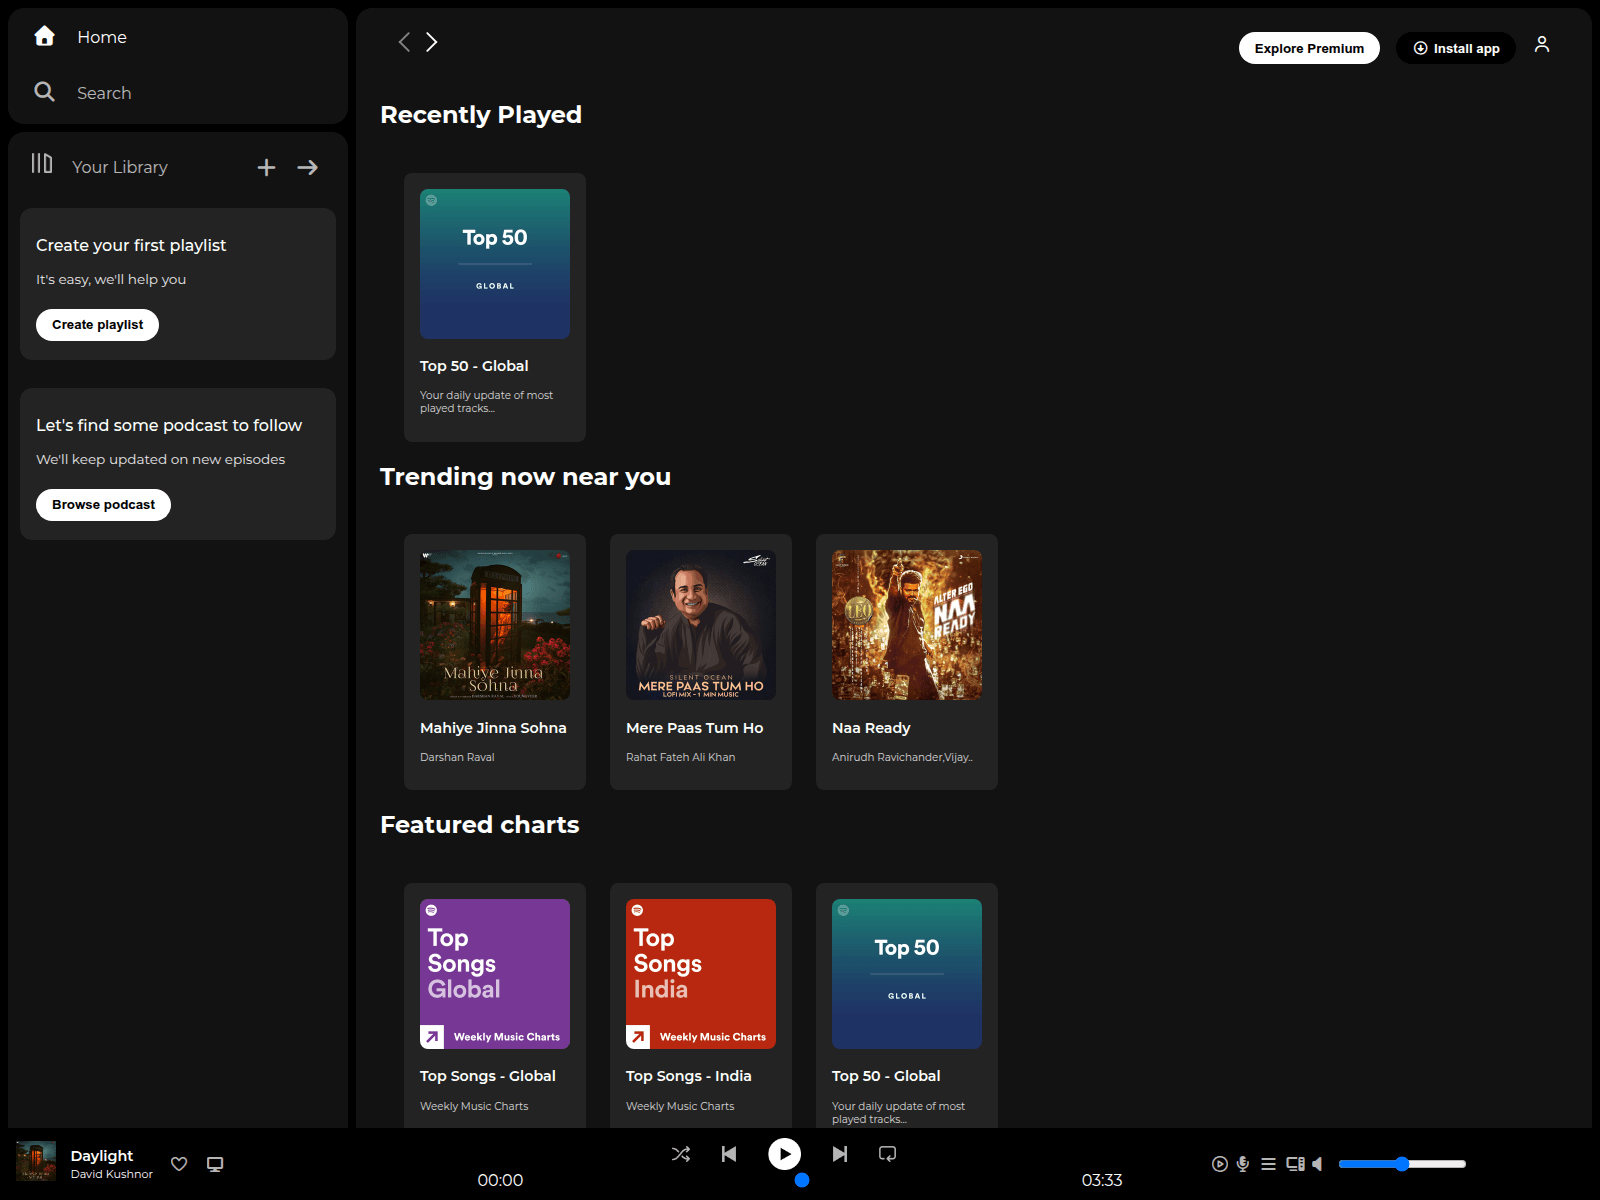Click the monitor icon beside the heart
This screenshot has height=1200, width=1600.
coord(215,1164)
